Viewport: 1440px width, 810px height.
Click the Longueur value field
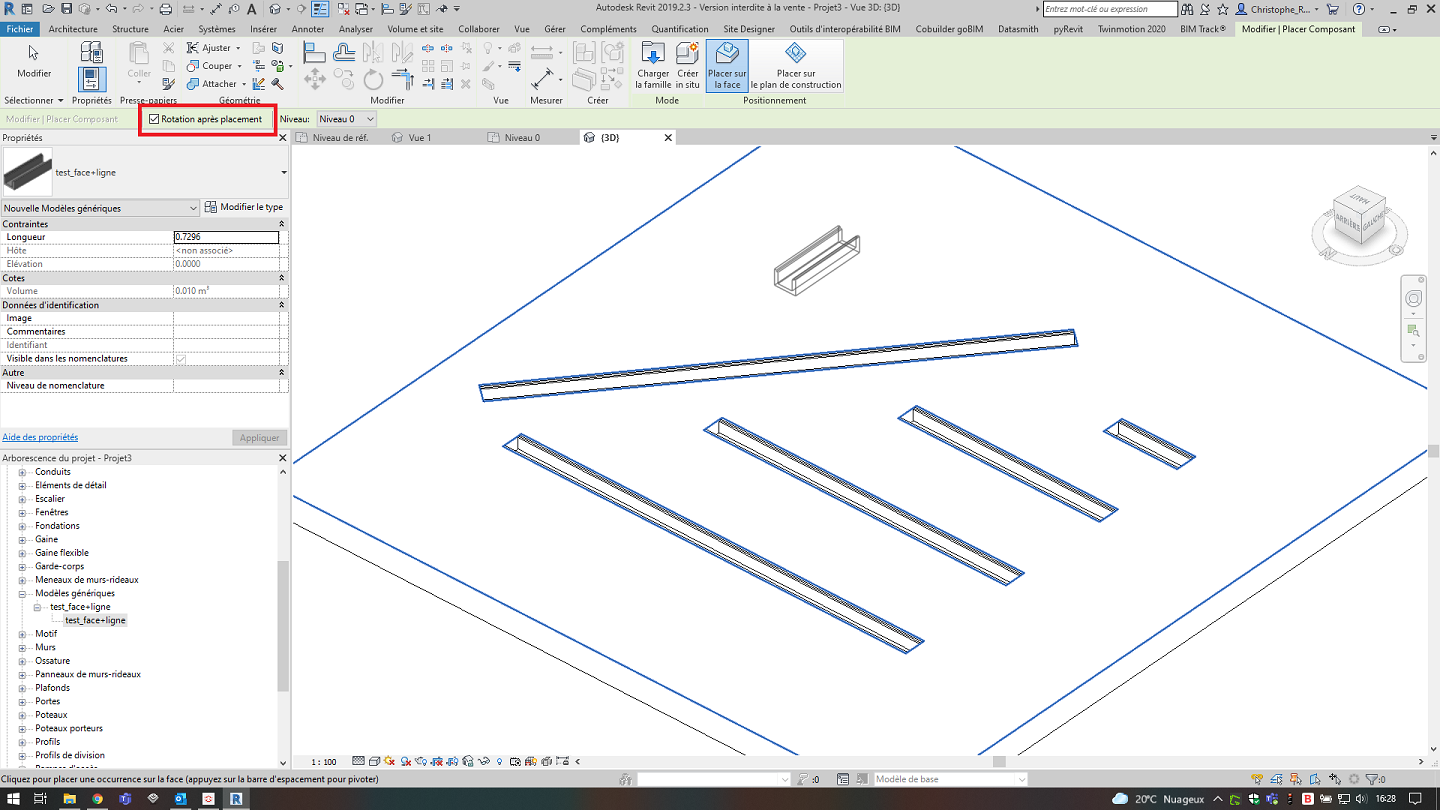coord(226,237)
